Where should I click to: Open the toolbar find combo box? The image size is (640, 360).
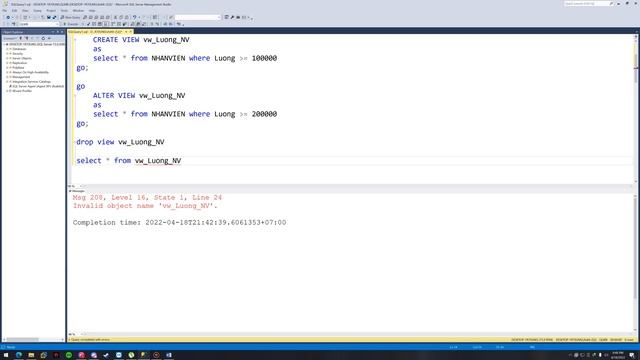click(198, 17)
